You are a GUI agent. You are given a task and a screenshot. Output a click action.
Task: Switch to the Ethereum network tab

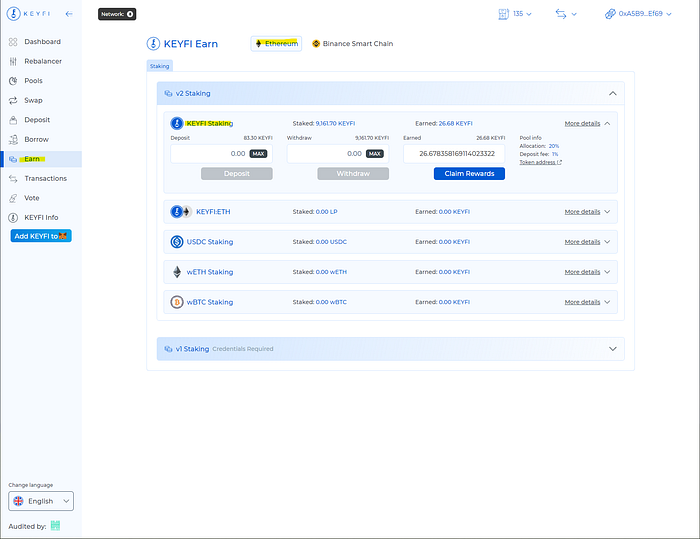click(276, 43)
